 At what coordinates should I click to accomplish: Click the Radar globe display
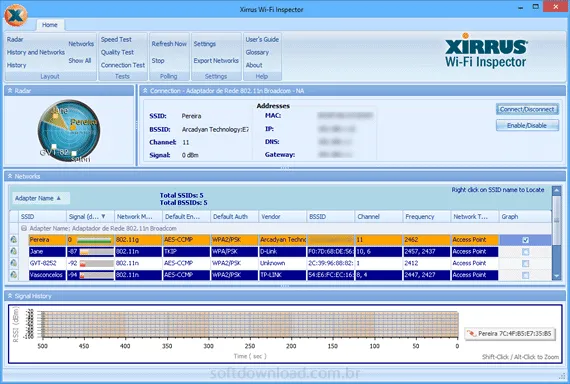pos(69,131)
